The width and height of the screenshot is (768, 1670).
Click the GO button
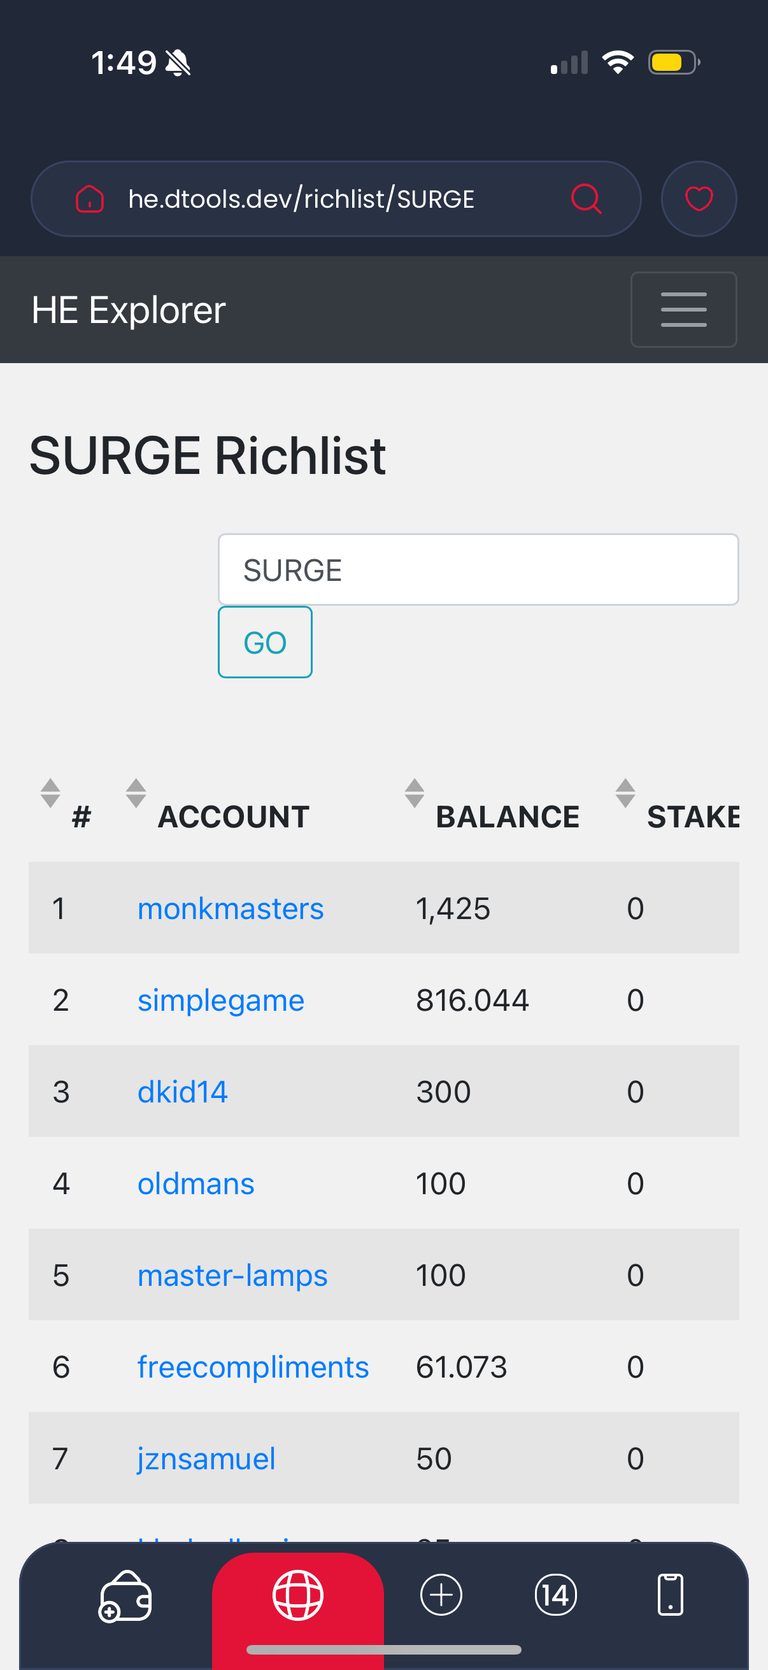pos(265,642)
